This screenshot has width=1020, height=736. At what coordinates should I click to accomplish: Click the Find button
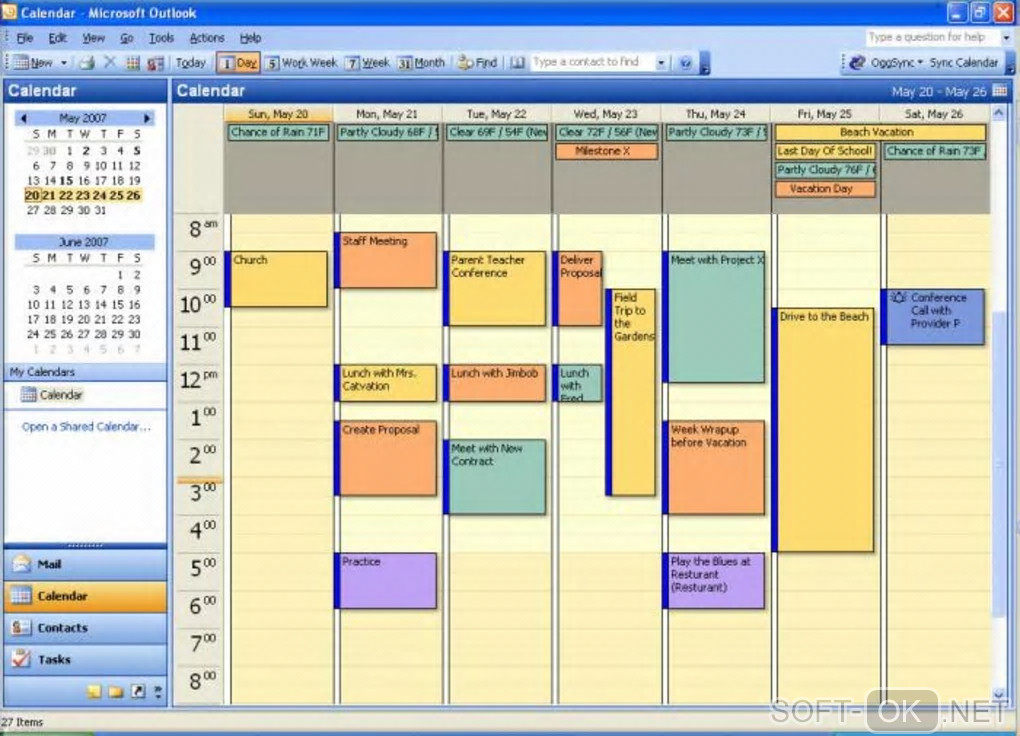pyautogui.click(x=477, y=62)
